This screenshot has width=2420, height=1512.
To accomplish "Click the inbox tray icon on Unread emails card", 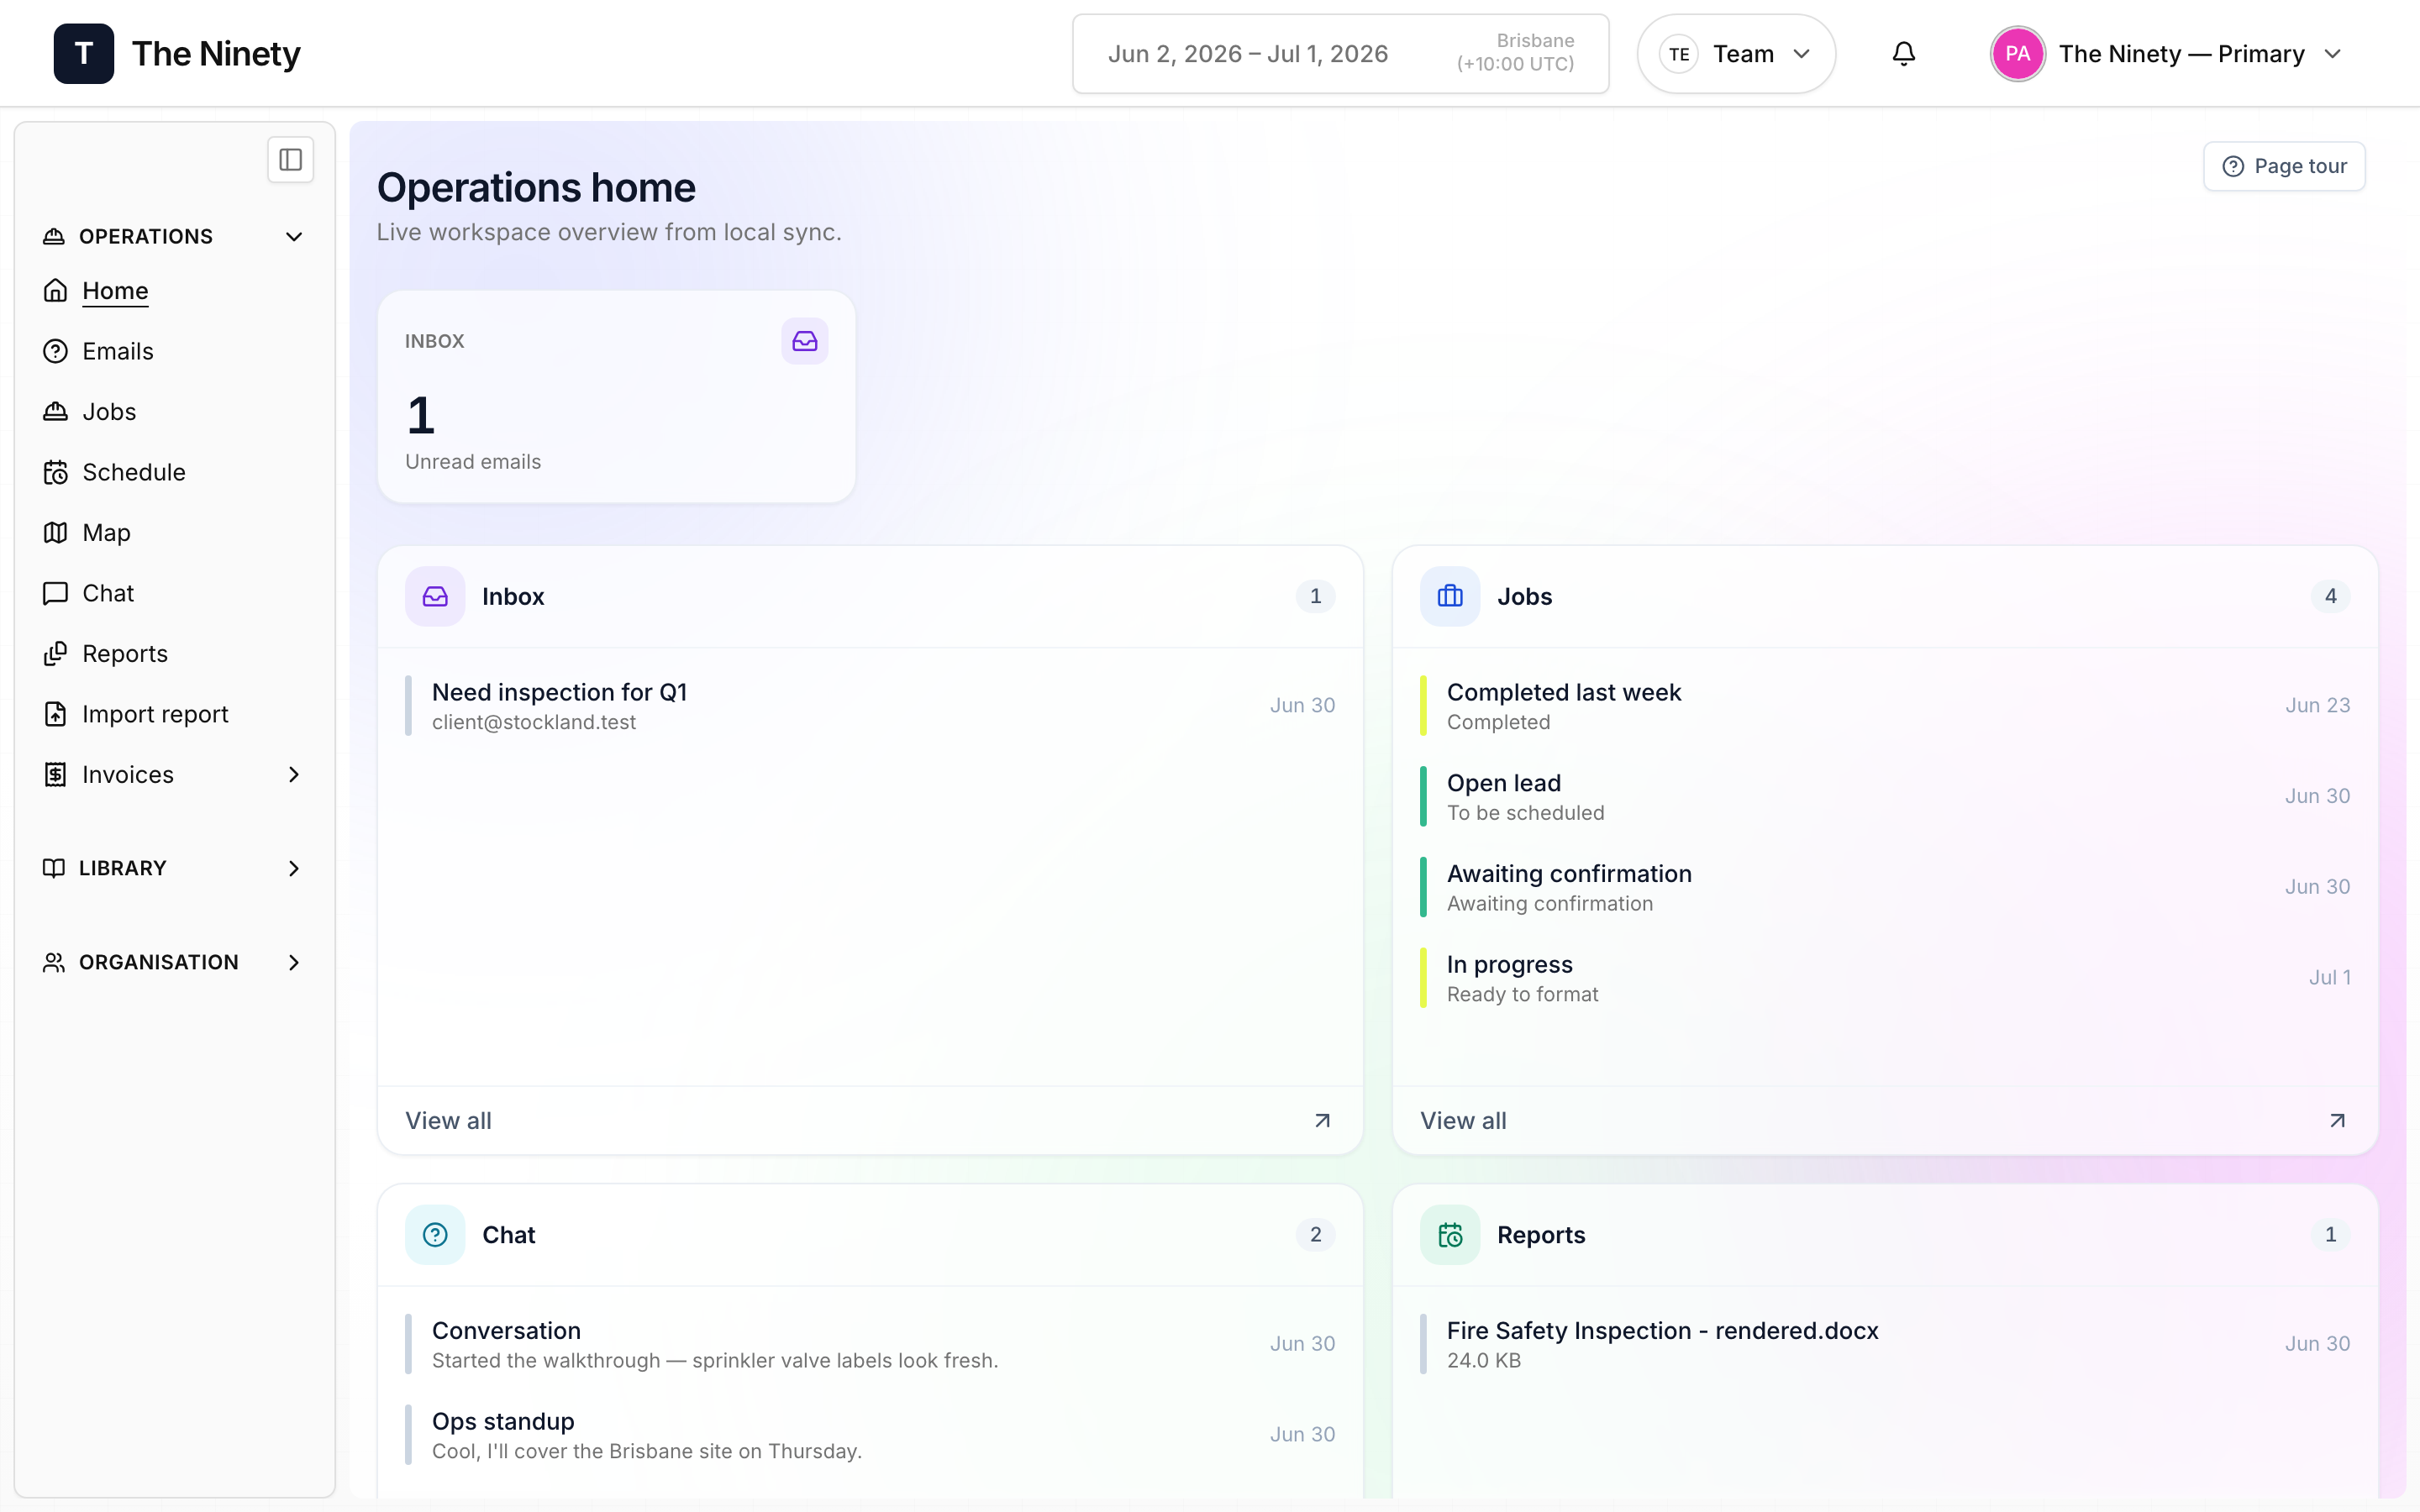I will coord(805,341).
